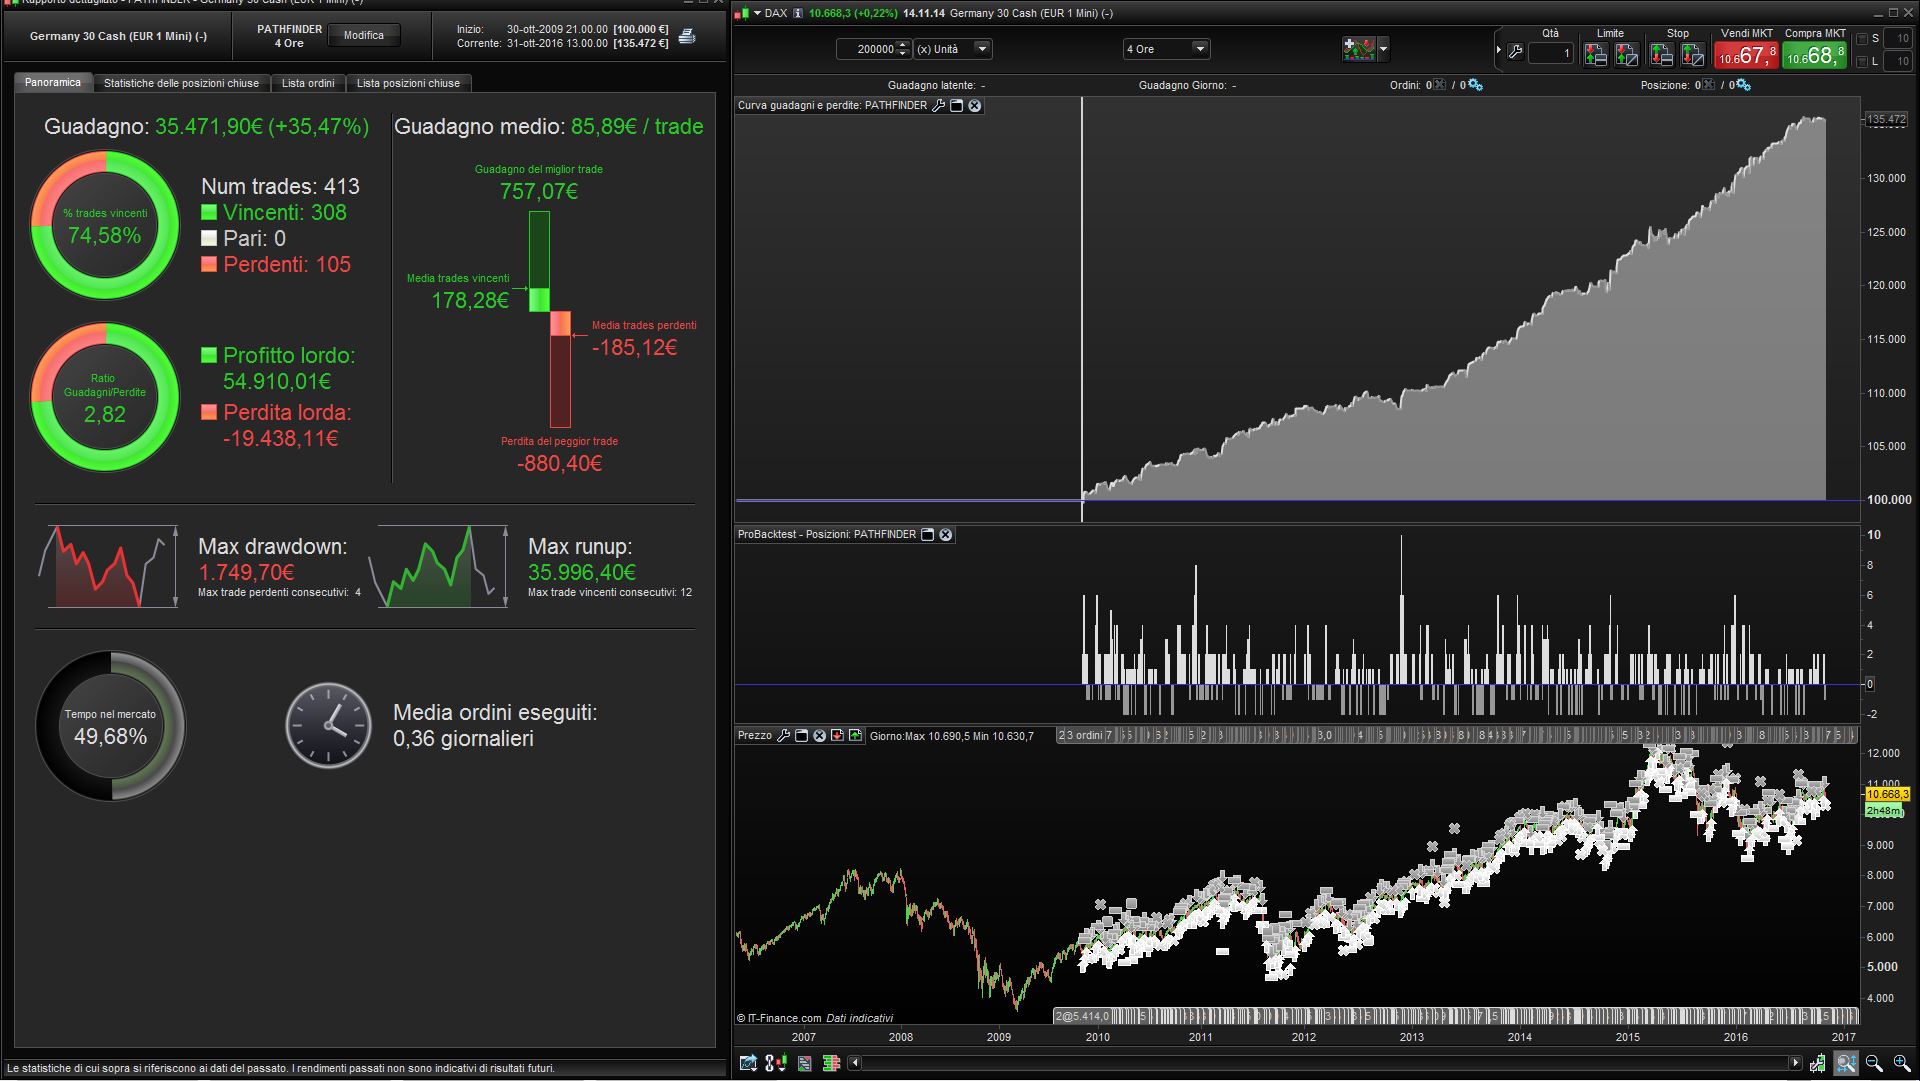Open wrench settings on Prezzo panel
The image size is (1920, 1081).
[784, 736]
